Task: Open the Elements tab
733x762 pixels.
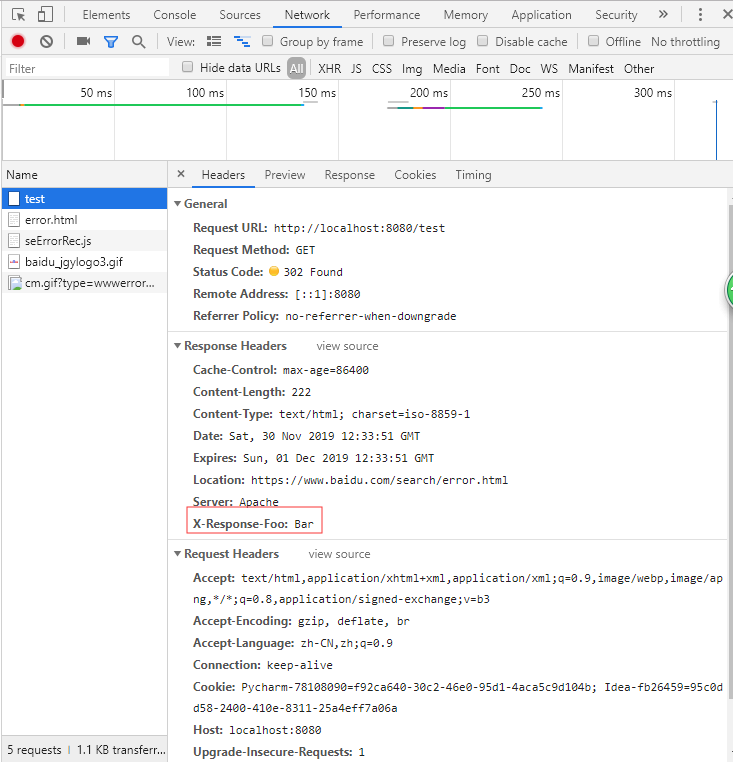Action: click(106, 15)
